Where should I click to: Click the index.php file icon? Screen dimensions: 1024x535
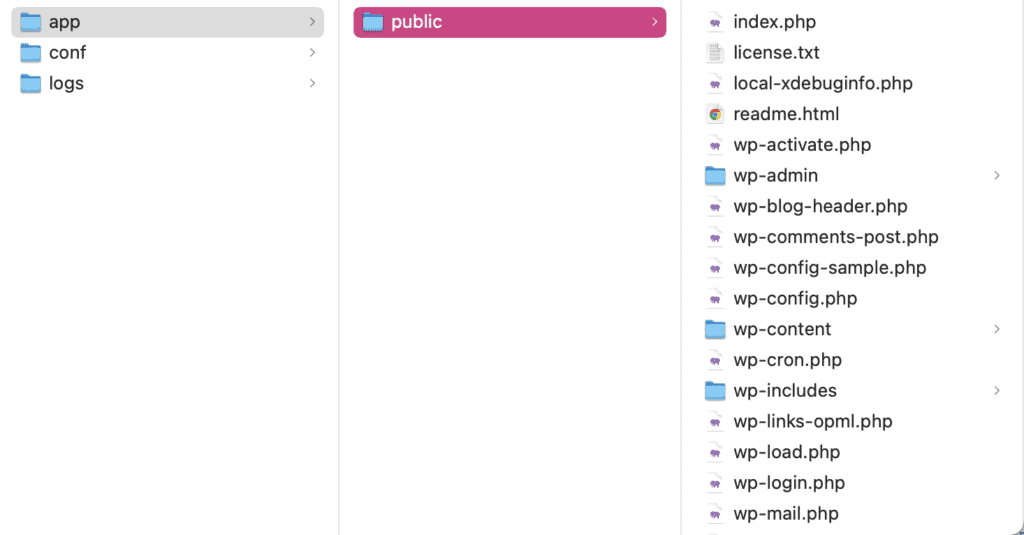[x=715, y=22]
